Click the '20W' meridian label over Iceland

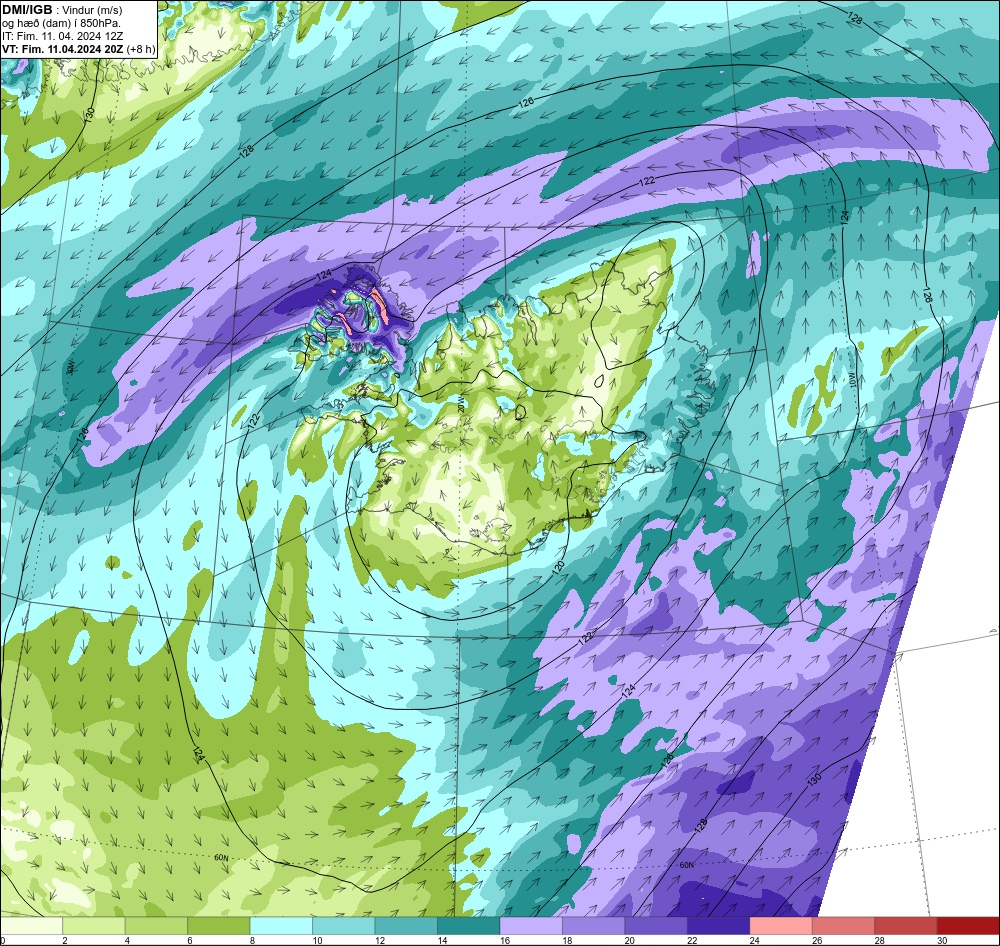[x=461, y=405]
